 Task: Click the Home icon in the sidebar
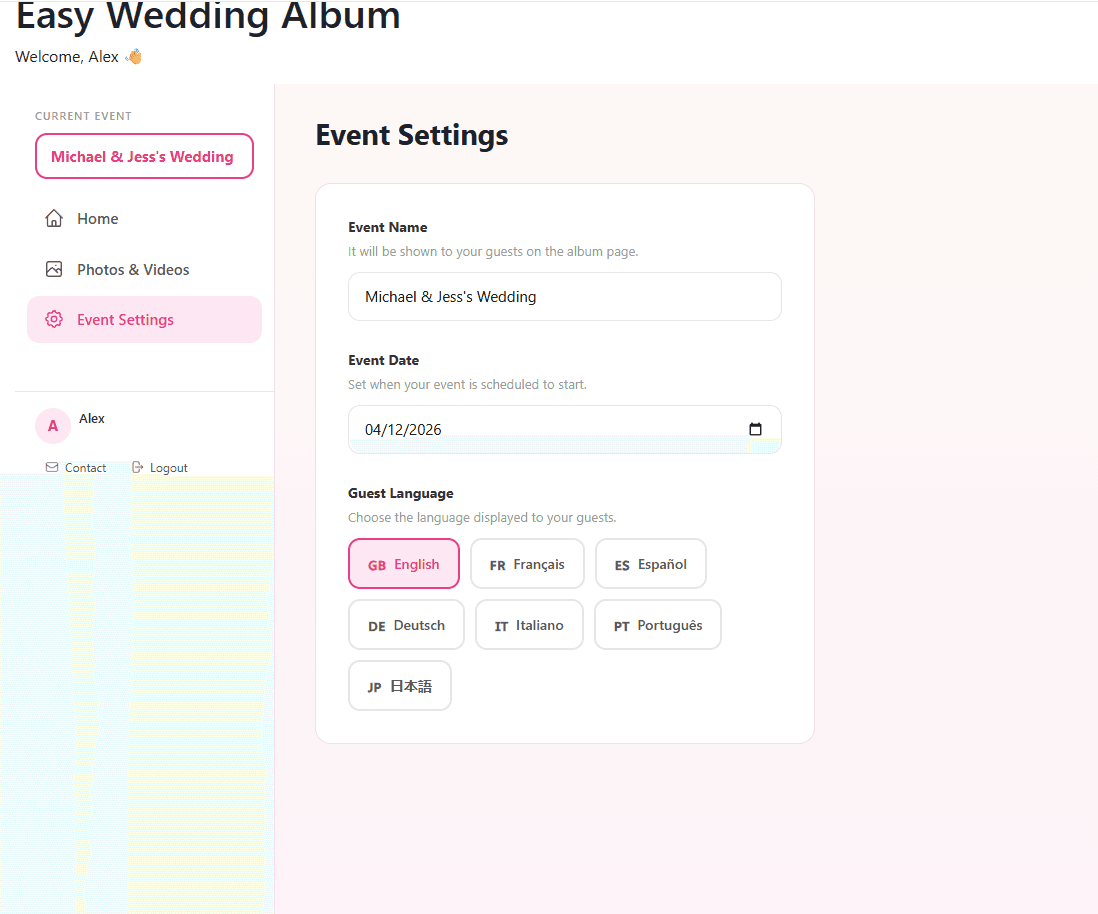tap(54, 218)
